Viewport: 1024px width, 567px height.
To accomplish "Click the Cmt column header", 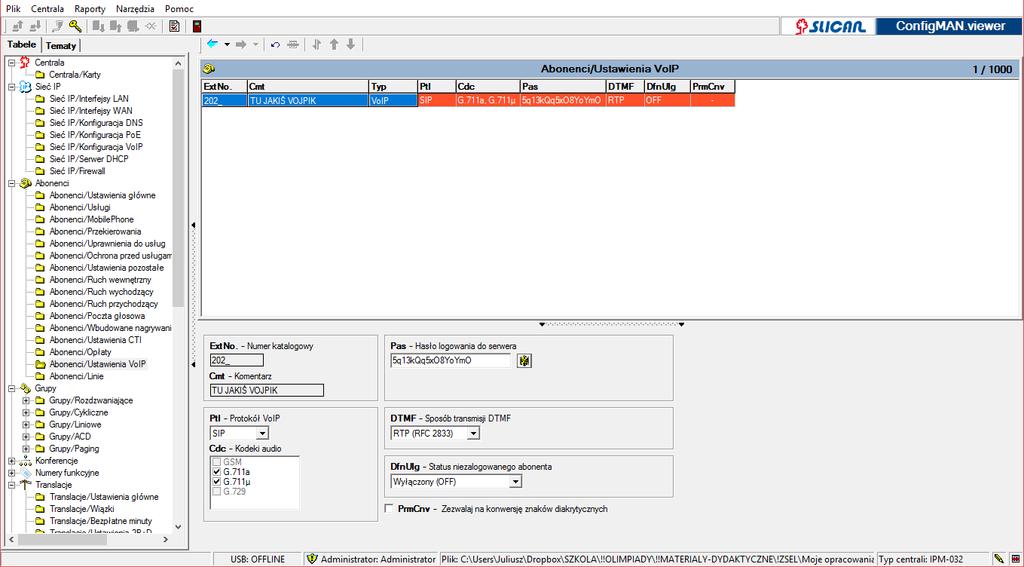I will pos(308,87).
